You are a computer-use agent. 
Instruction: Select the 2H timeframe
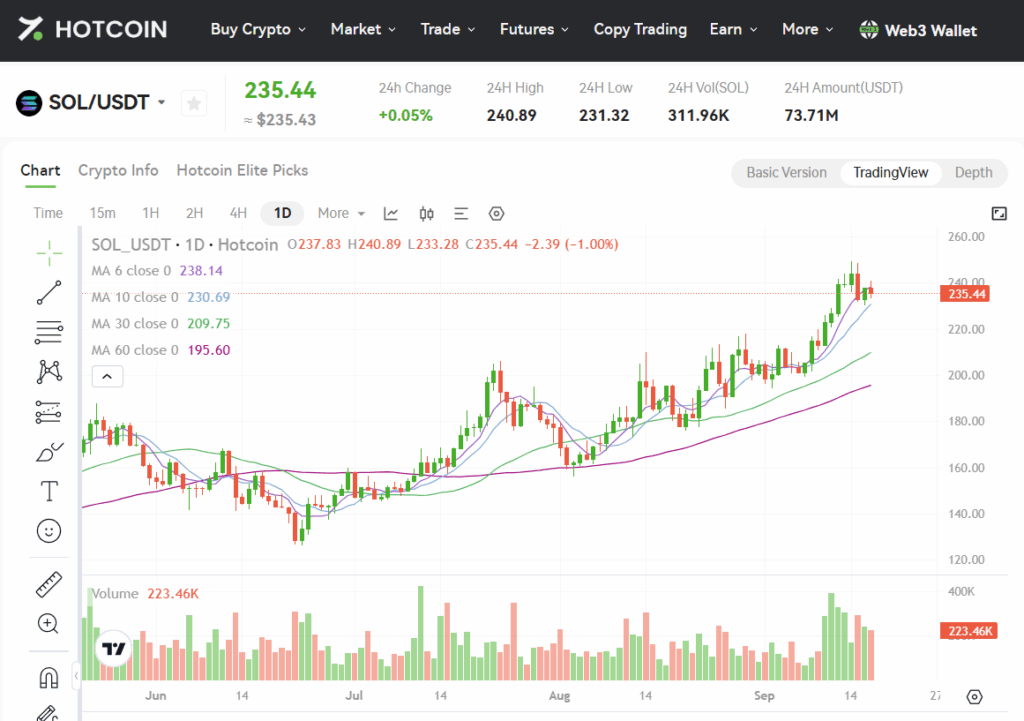pyautogui.click(x=195, y=213)
